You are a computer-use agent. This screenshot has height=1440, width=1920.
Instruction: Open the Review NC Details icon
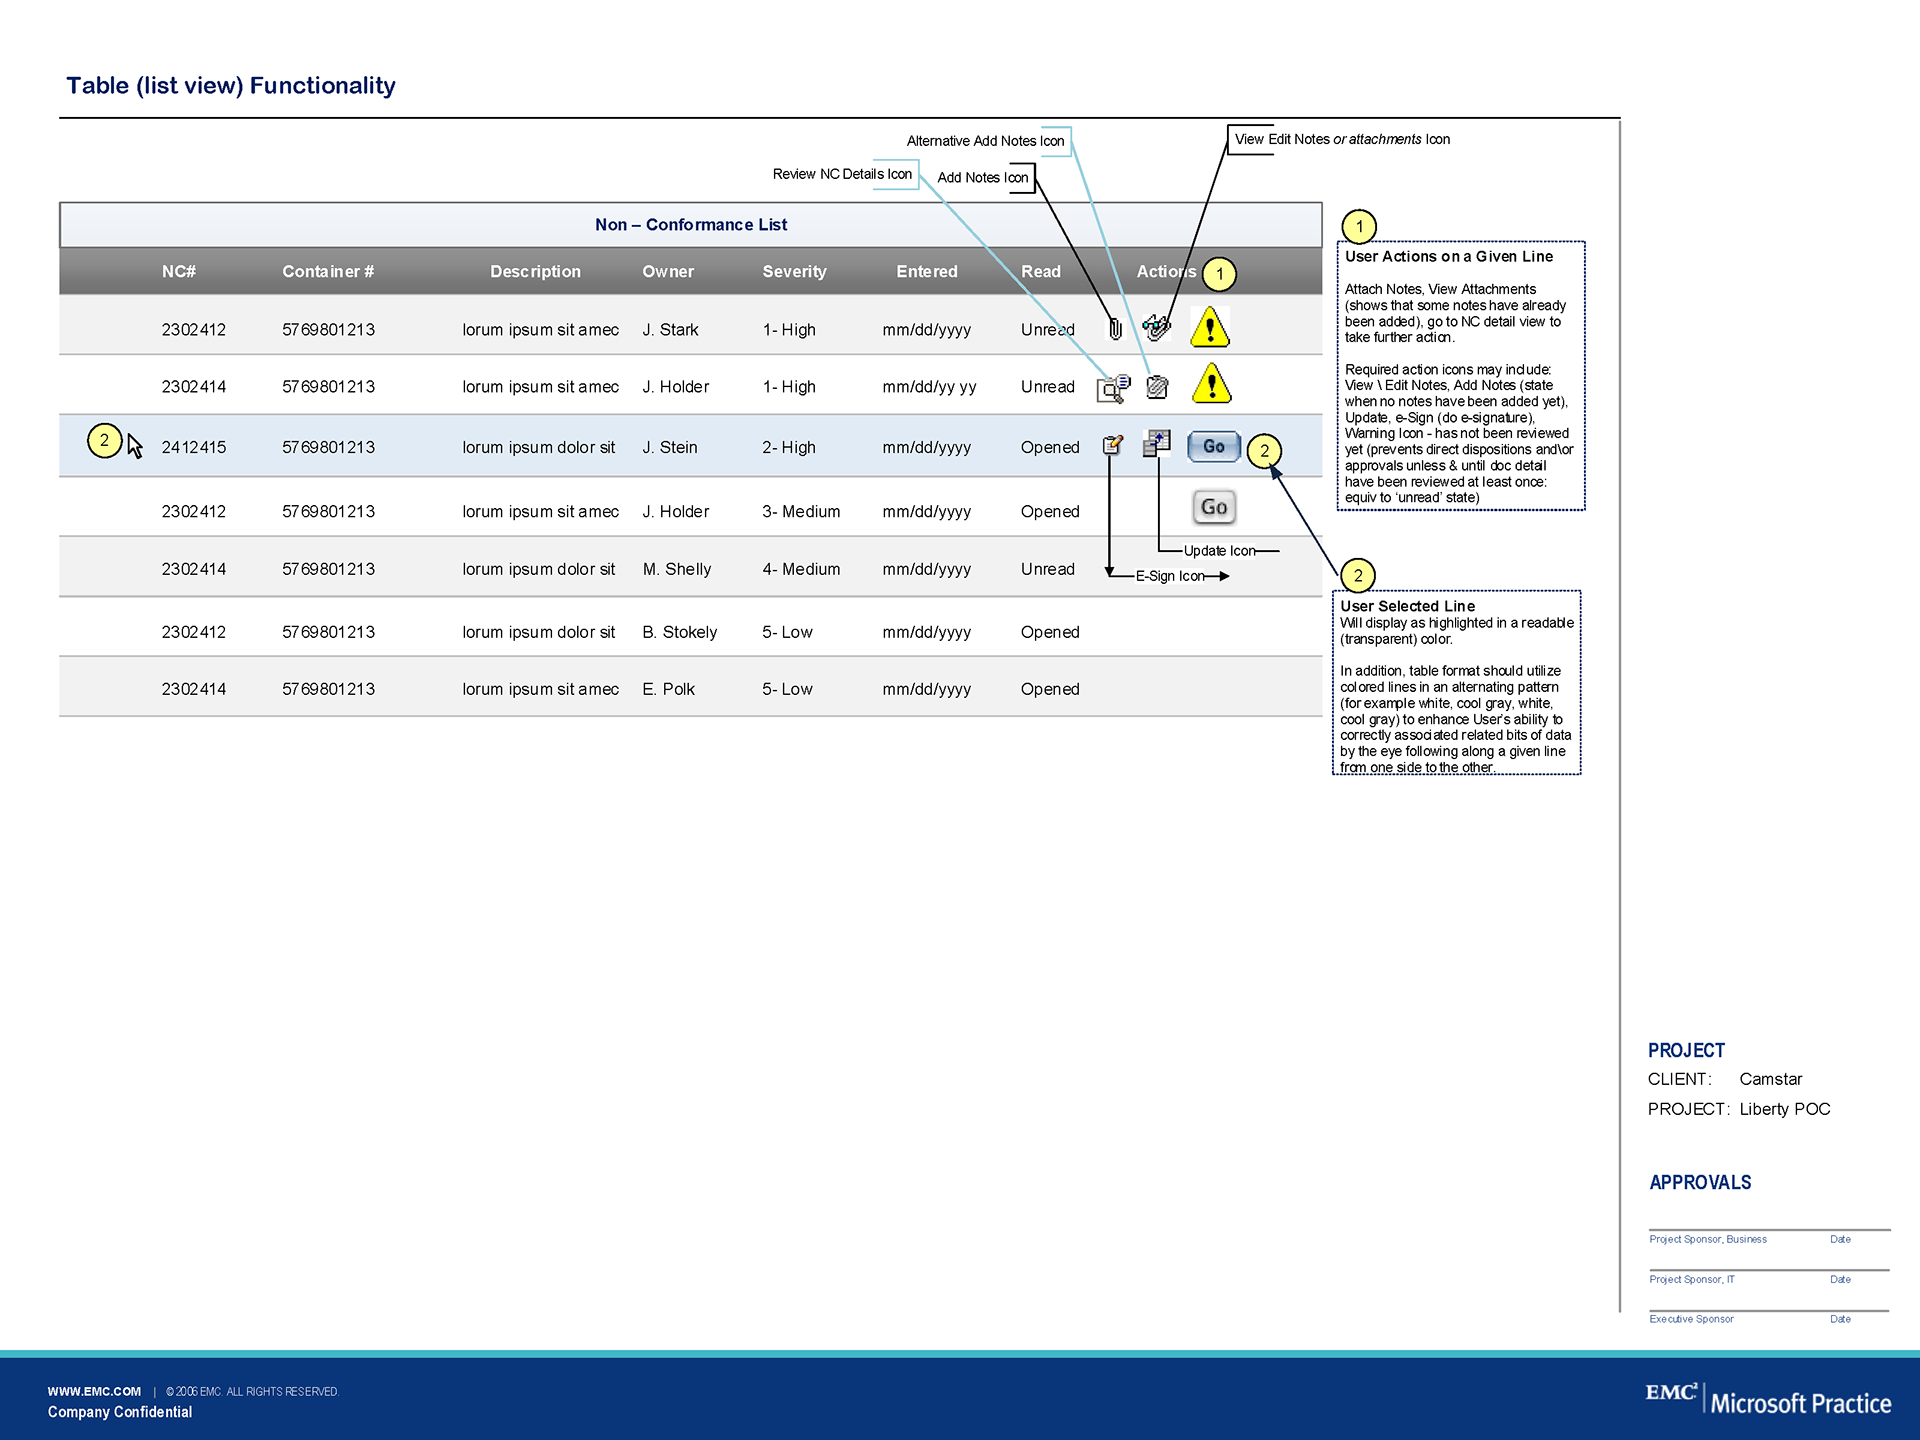coord(1113,388)
